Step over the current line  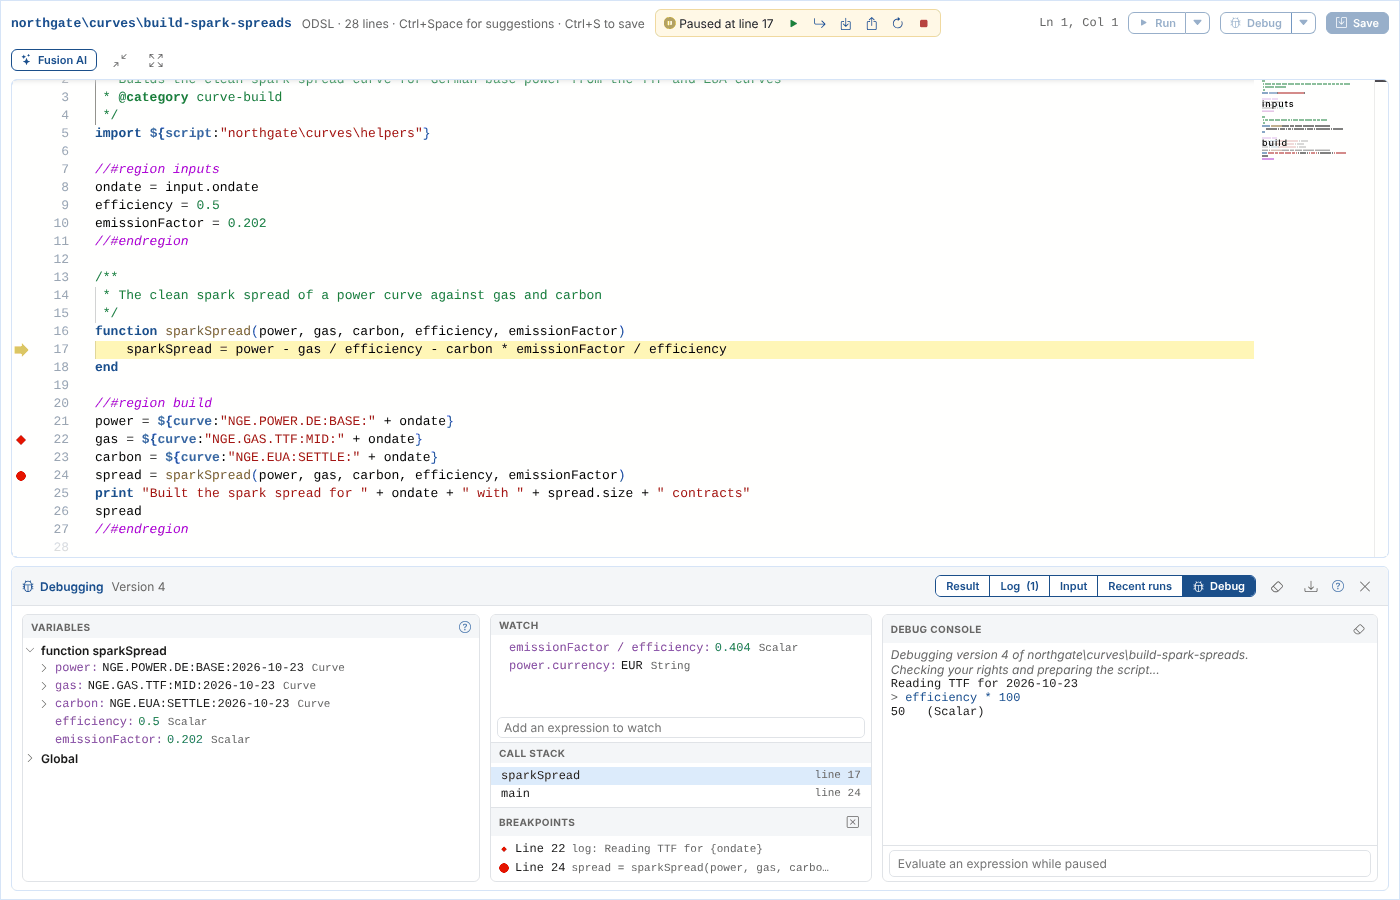coord(820,23)
